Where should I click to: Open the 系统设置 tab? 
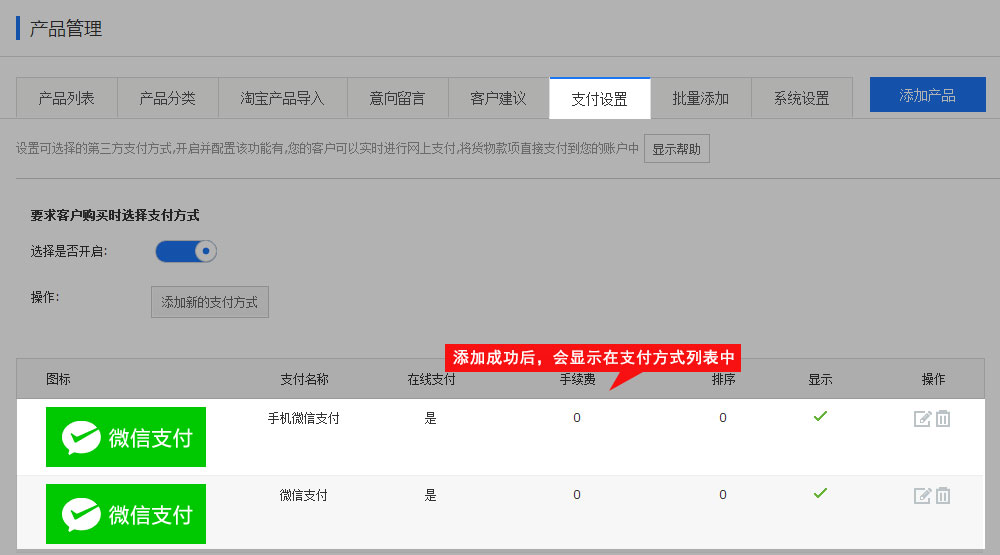coord(801,98)
